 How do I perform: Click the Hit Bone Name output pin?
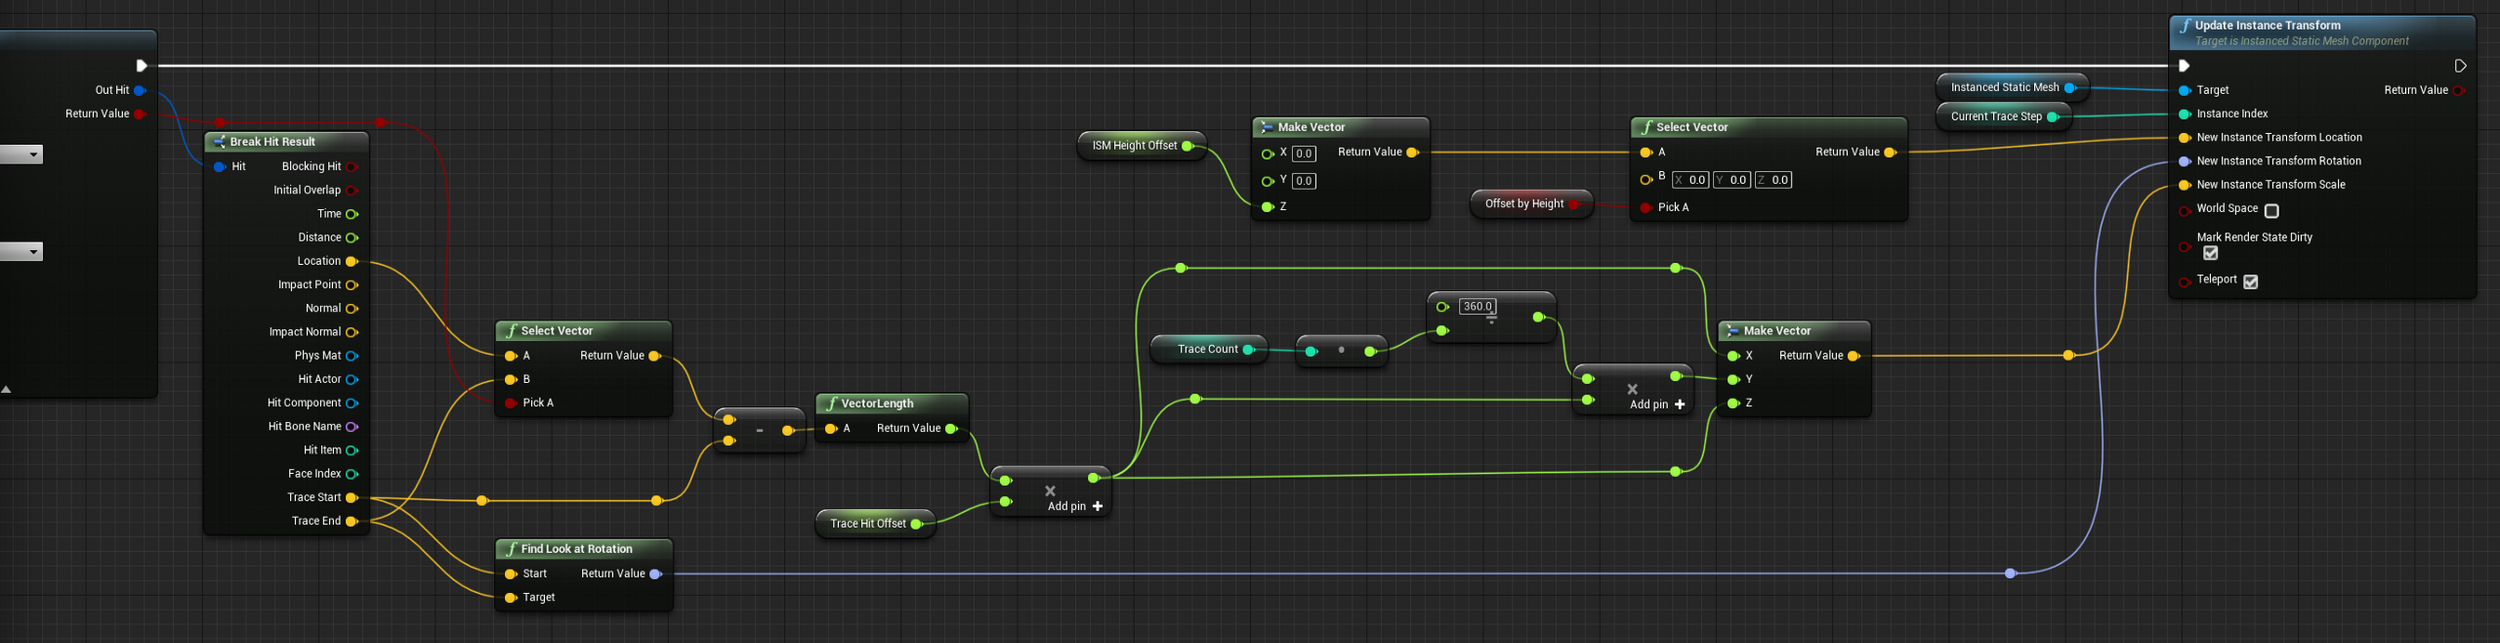[x=352, y=427]
